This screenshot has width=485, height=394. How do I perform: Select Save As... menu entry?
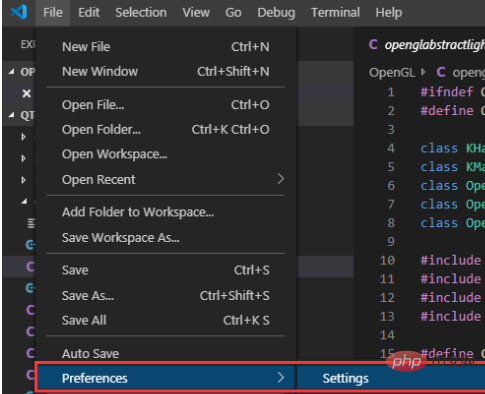pos(166,295)
